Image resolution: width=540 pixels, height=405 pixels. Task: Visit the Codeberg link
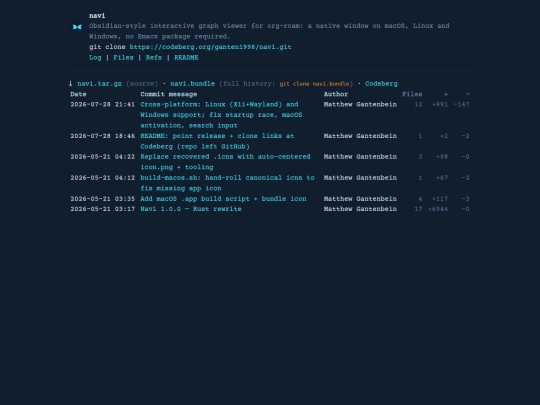[x=381, y=84]
